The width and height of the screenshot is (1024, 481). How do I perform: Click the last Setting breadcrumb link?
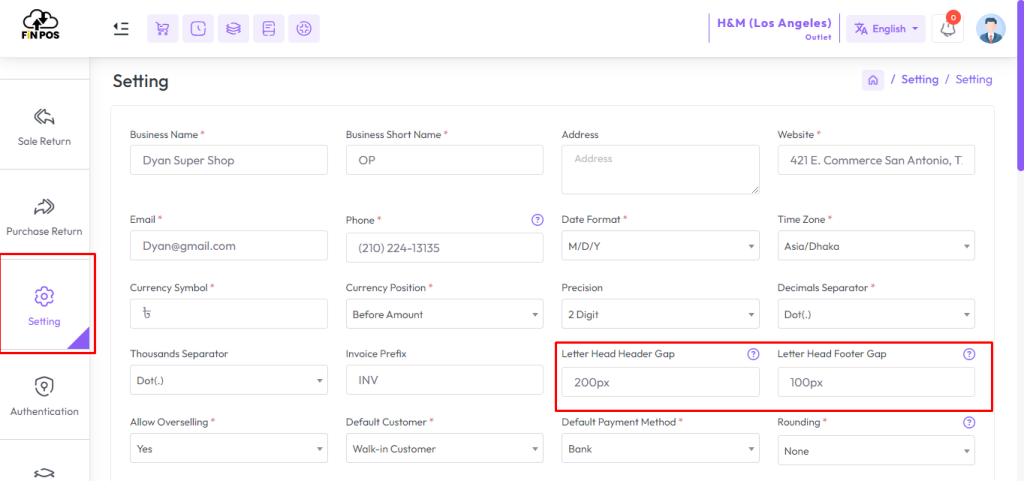(x=974, y=80)
